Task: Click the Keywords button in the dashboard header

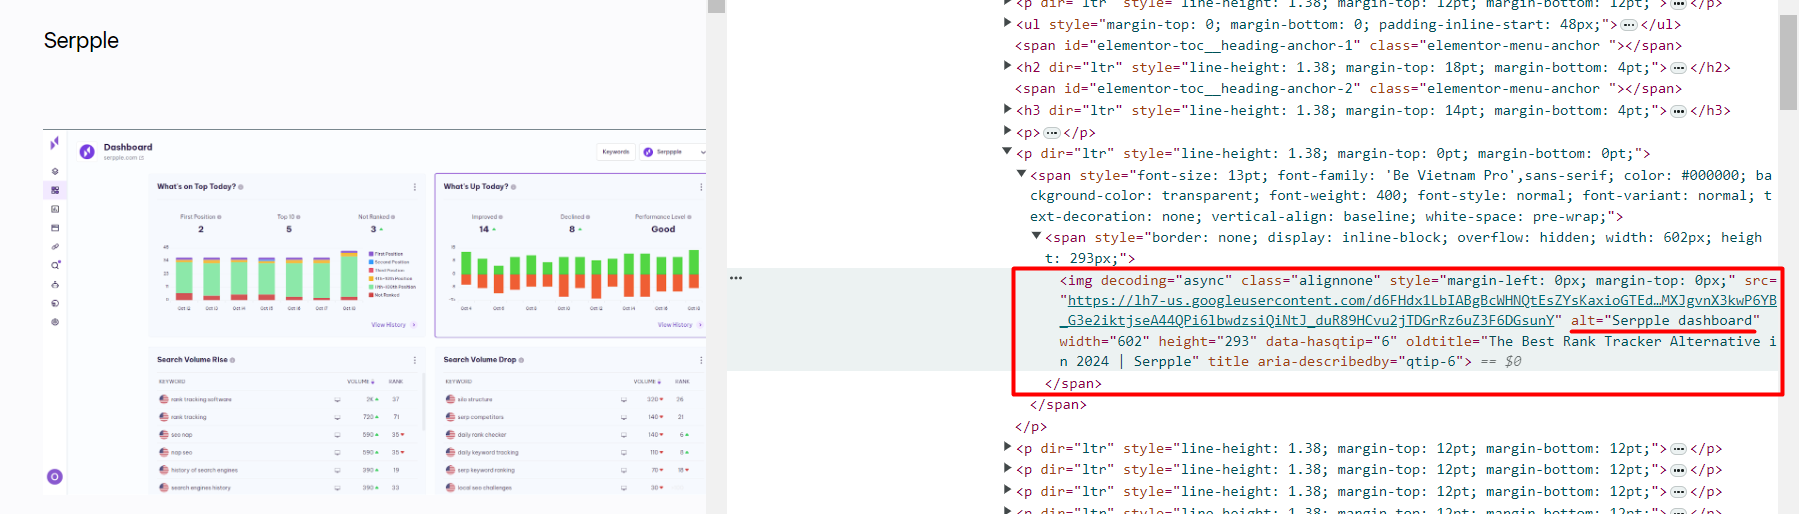Action: tap(616, 152)
